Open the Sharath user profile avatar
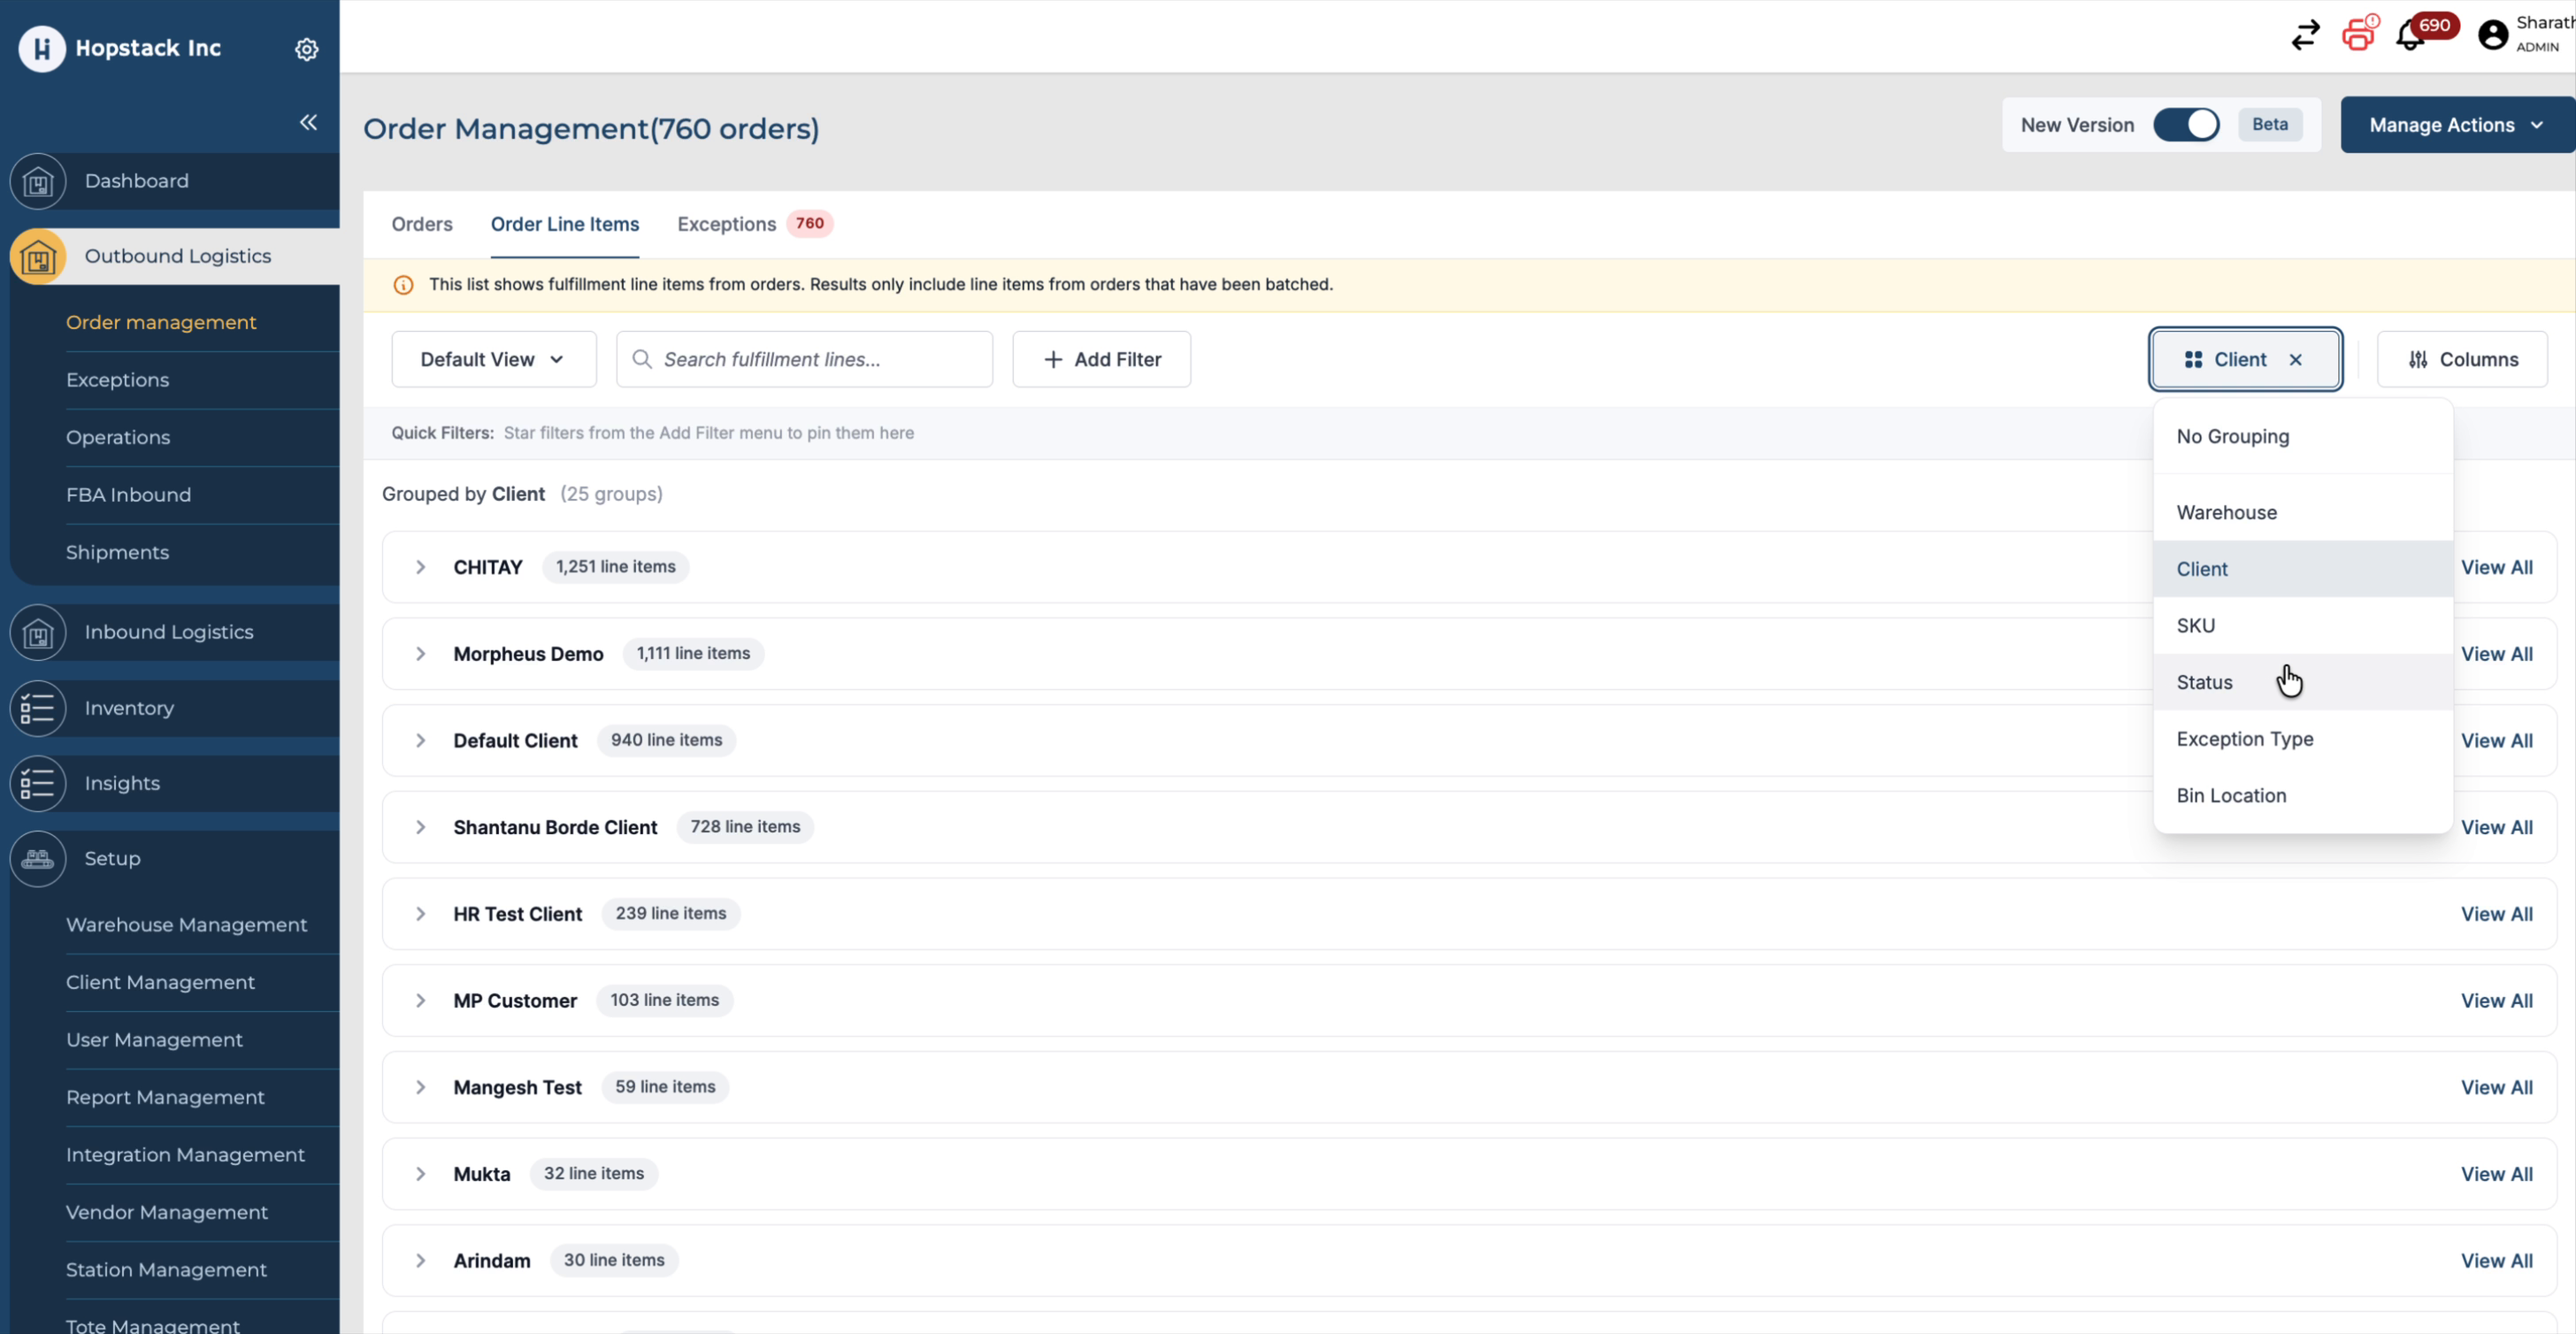The image size is (2576, 1334). [2493, 35]
